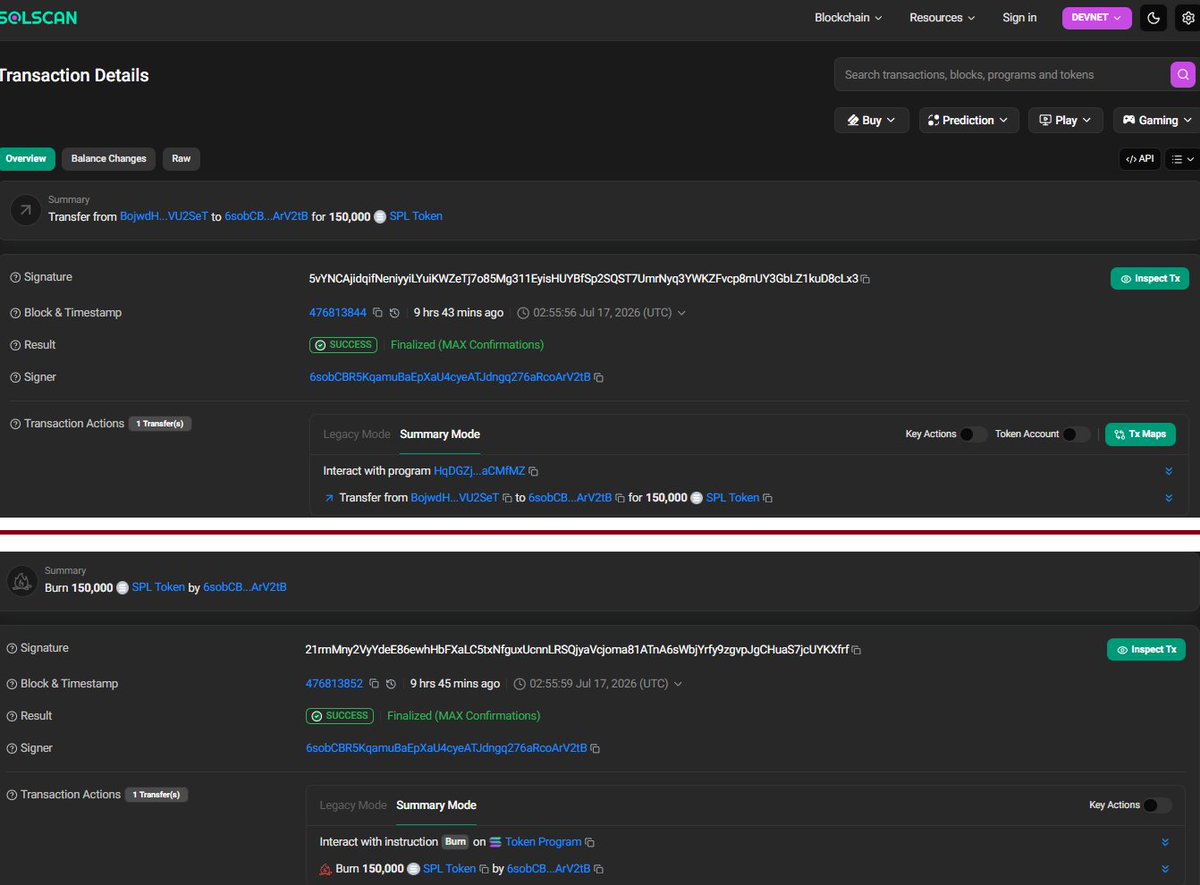Open block link 476813852
The image size is (1200, 885).
click(x=334, y=684)
